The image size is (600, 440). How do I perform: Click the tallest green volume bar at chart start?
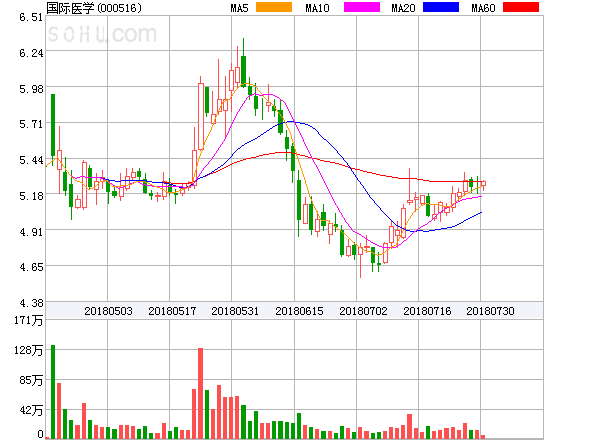[53, 392]
